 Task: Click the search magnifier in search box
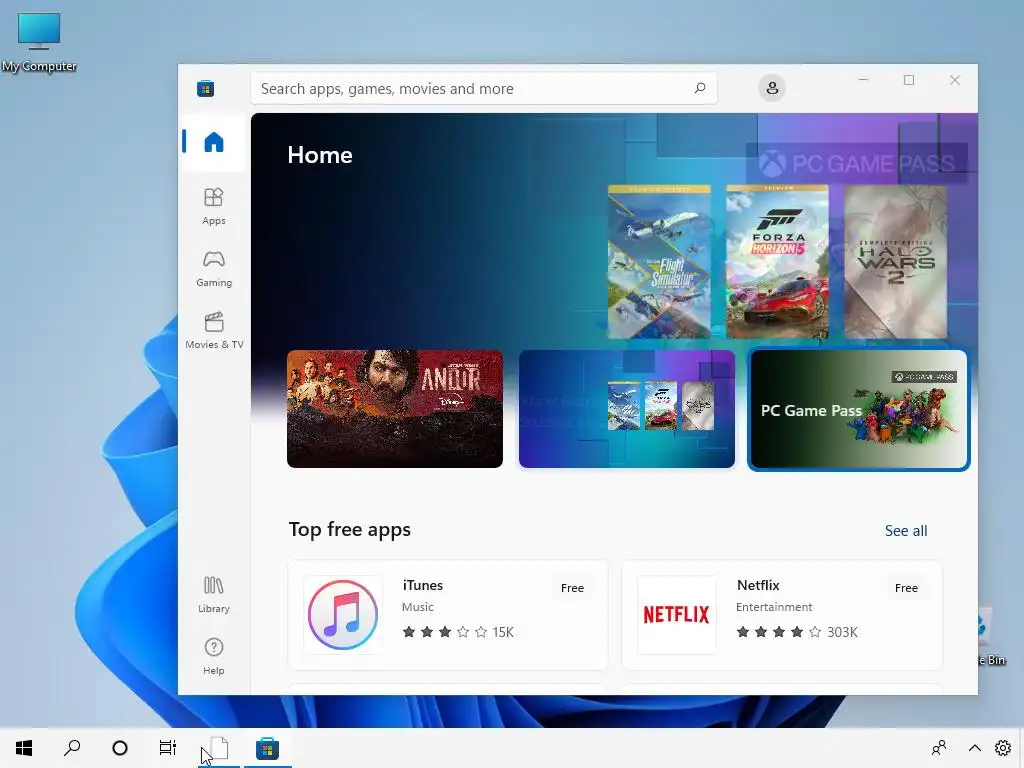(699, 88)
